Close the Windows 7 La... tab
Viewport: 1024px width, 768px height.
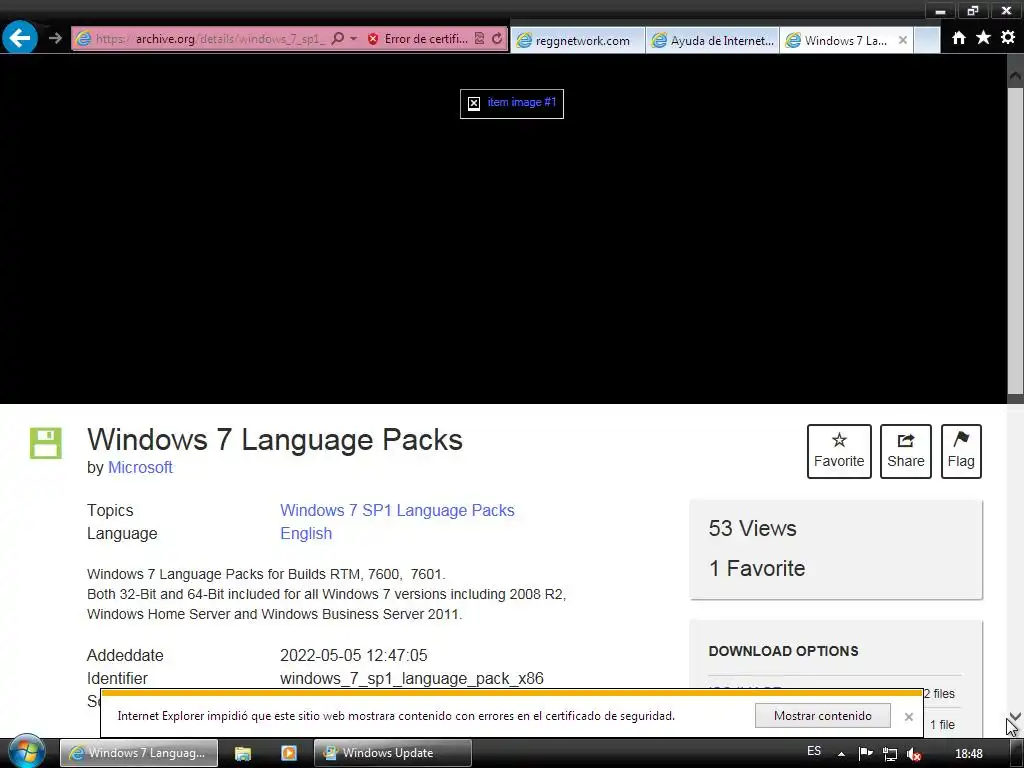[903, 40]
